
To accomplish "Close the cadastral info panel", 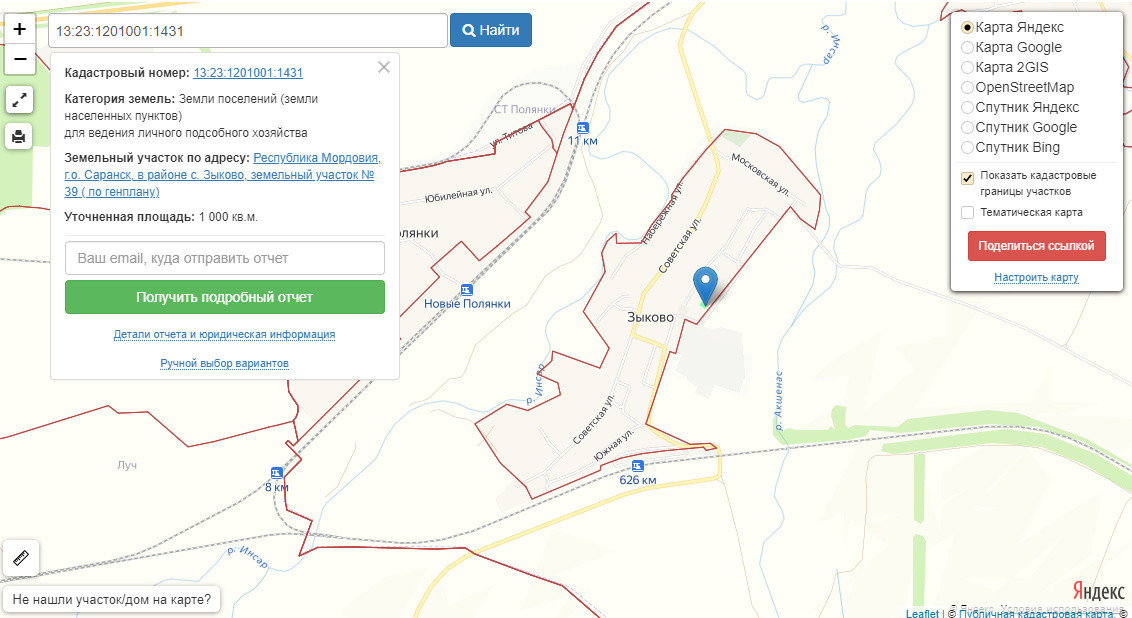I will pos(383,67).
